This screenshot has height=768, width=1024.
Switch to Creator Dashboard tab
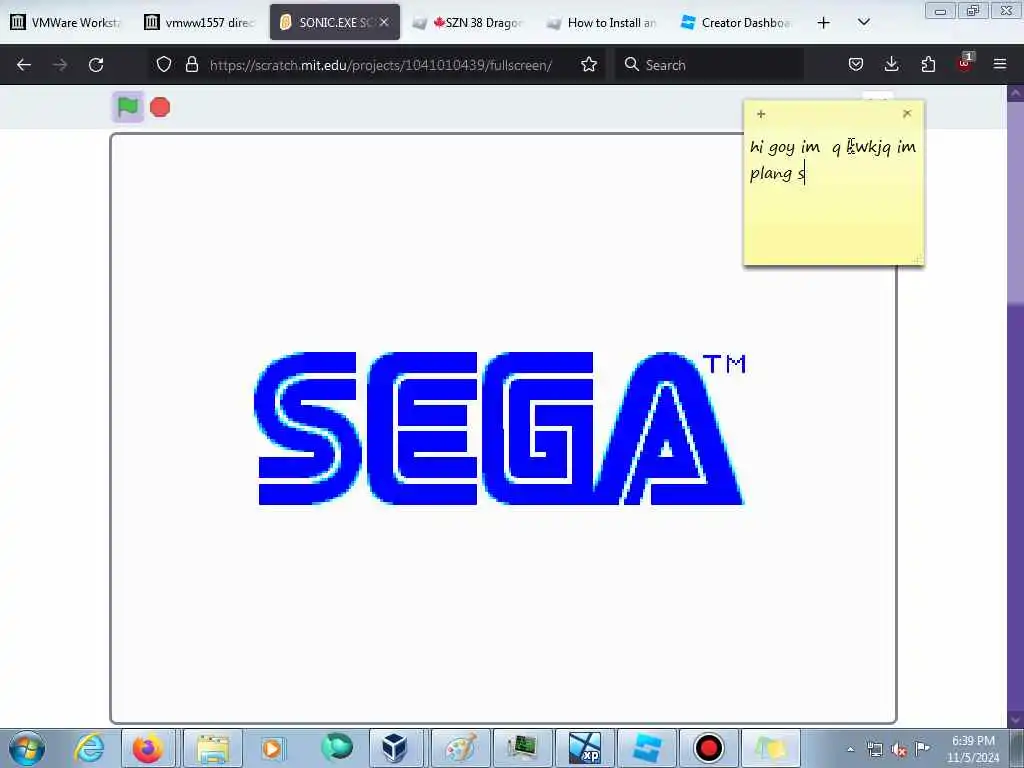736,22
